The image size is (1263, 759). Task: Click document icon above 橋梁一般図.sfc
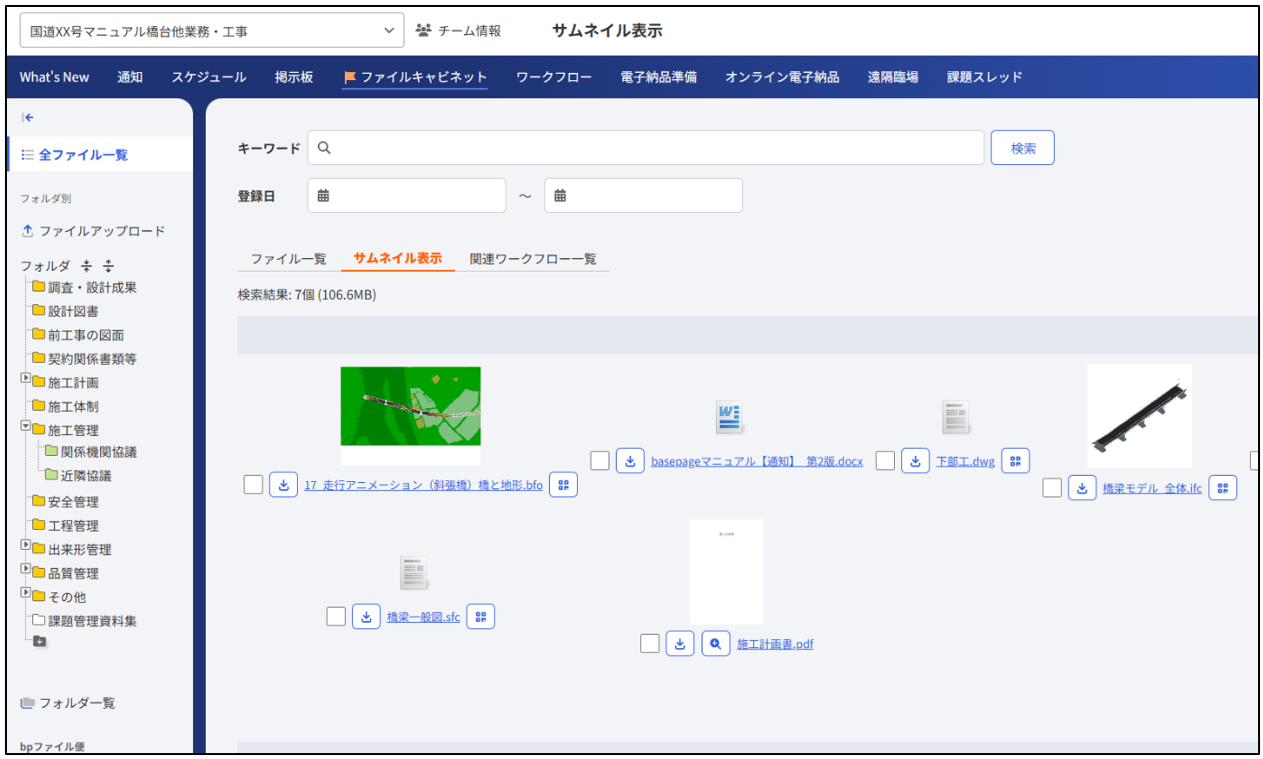pos(413,573)
